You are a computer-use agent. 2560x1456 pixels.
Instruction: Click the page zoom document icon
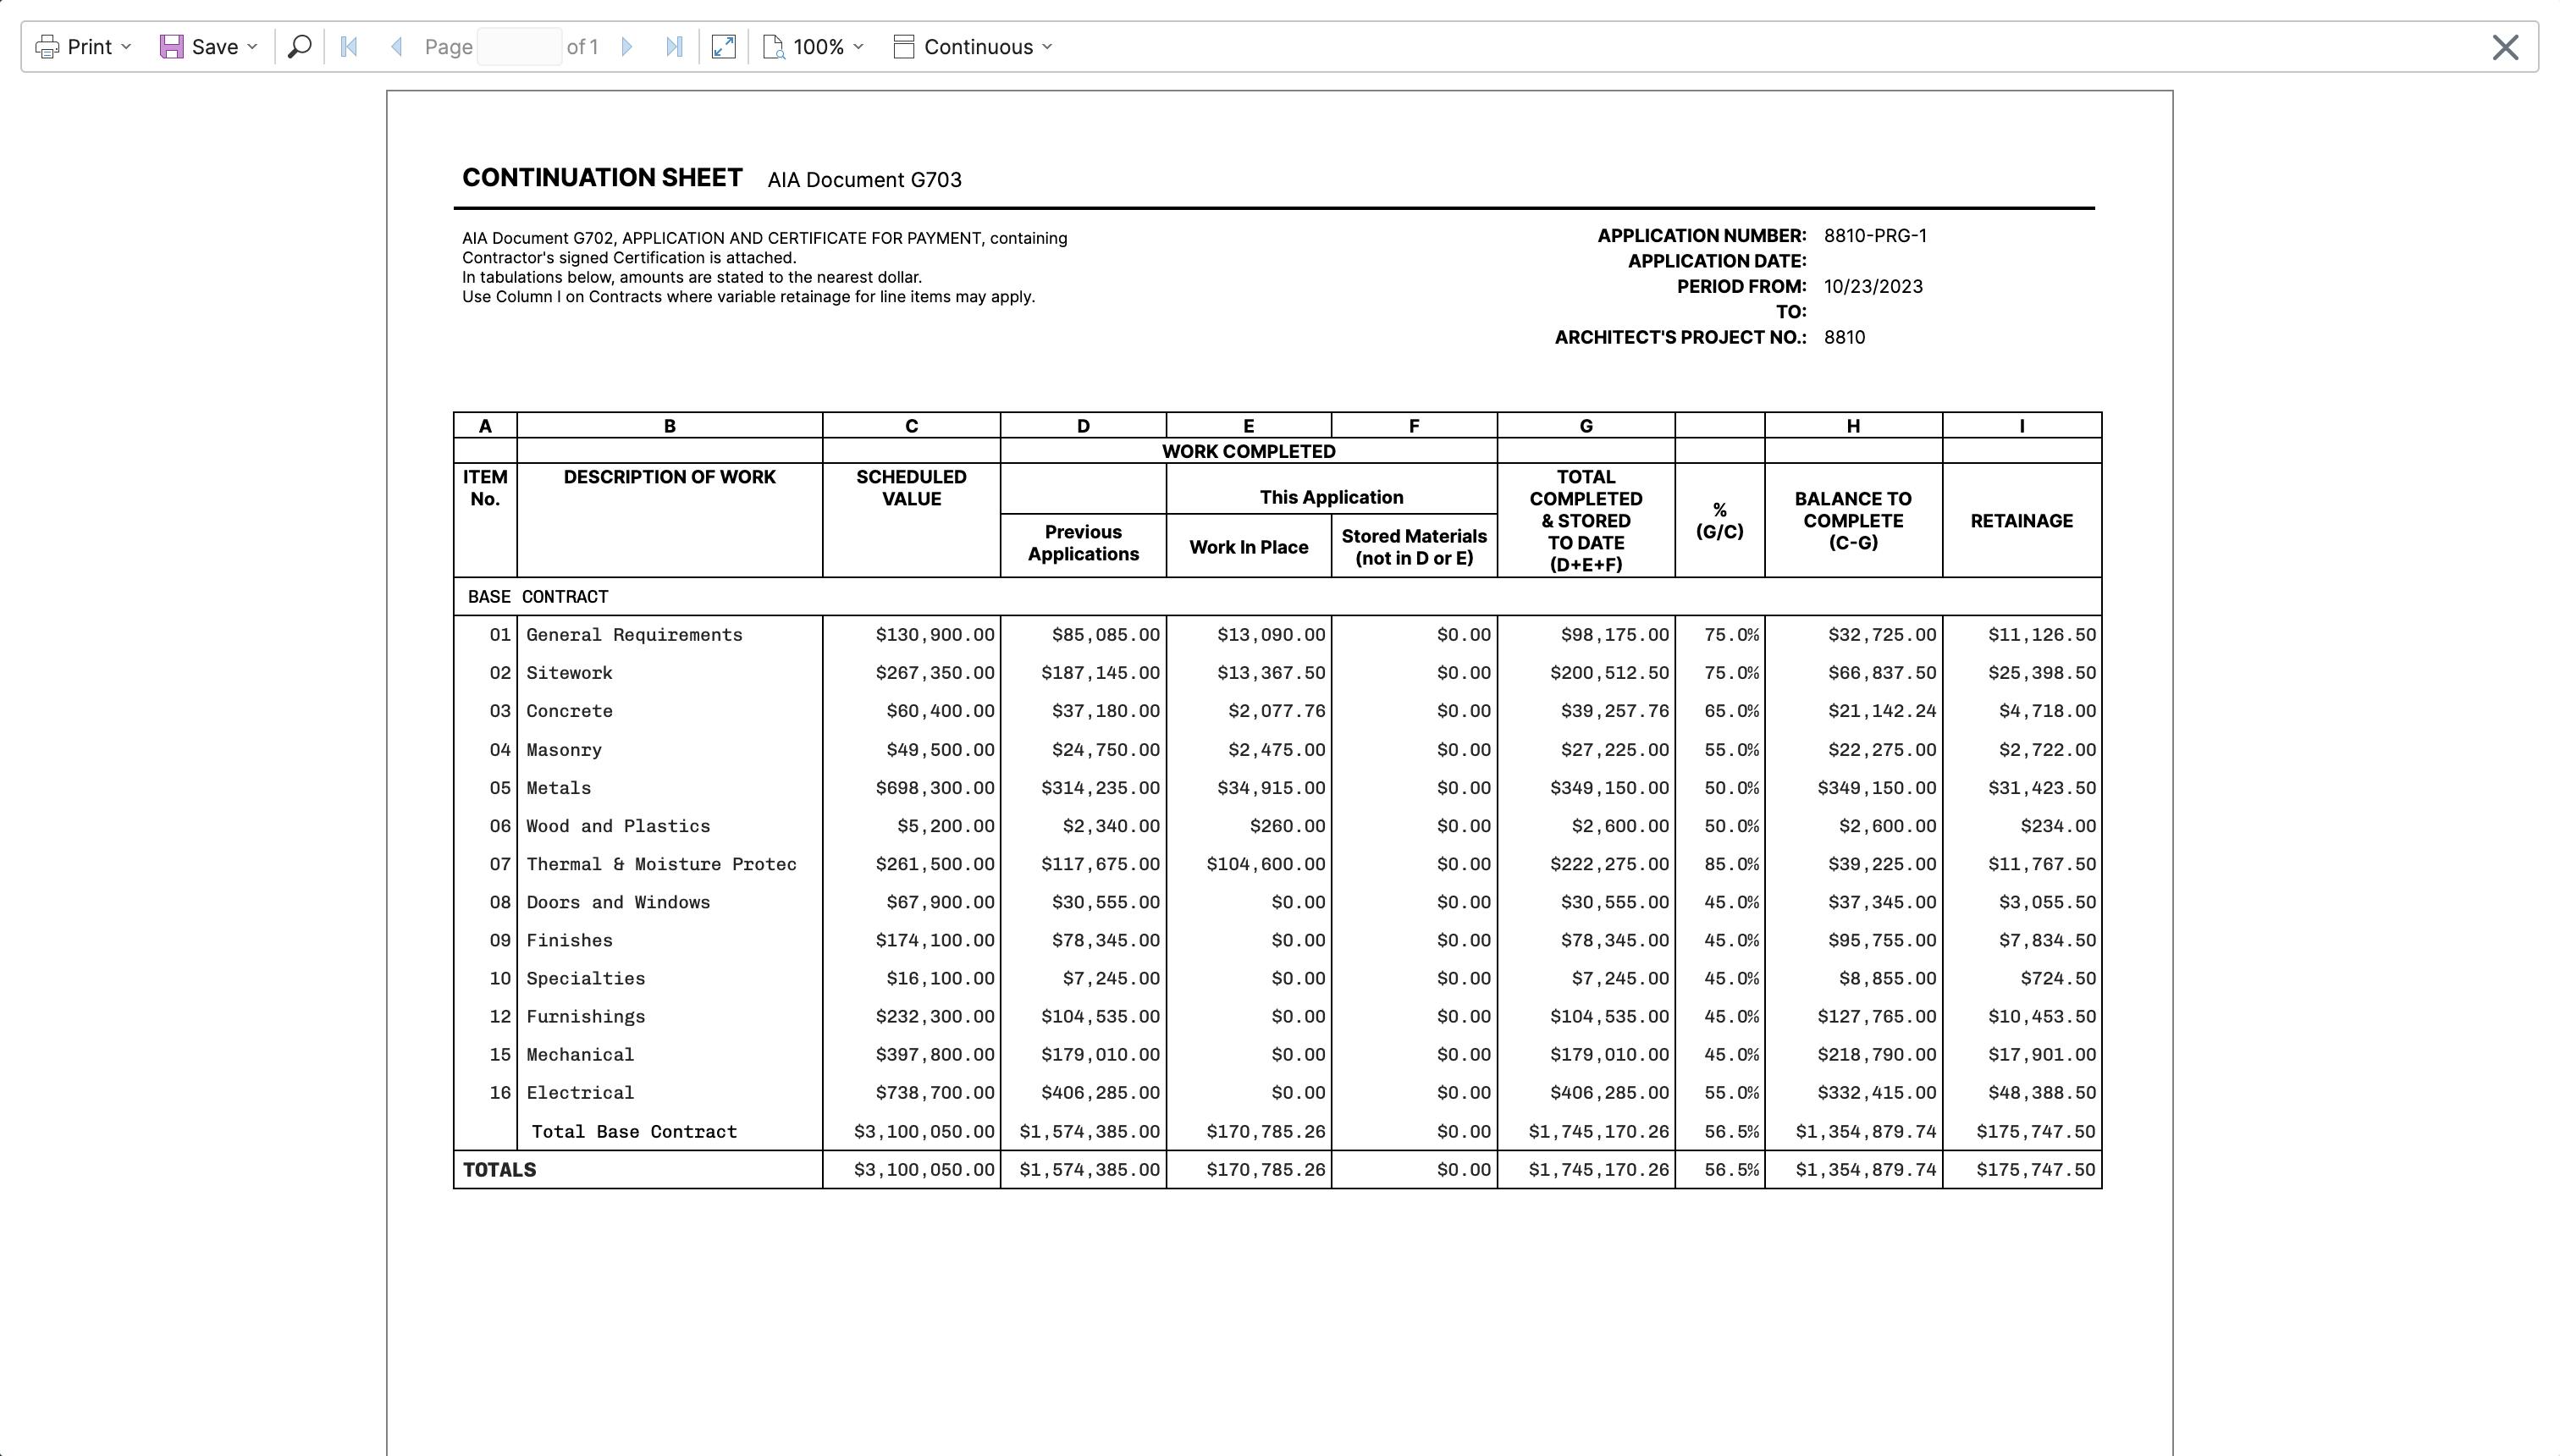click(x=773, y=47)
